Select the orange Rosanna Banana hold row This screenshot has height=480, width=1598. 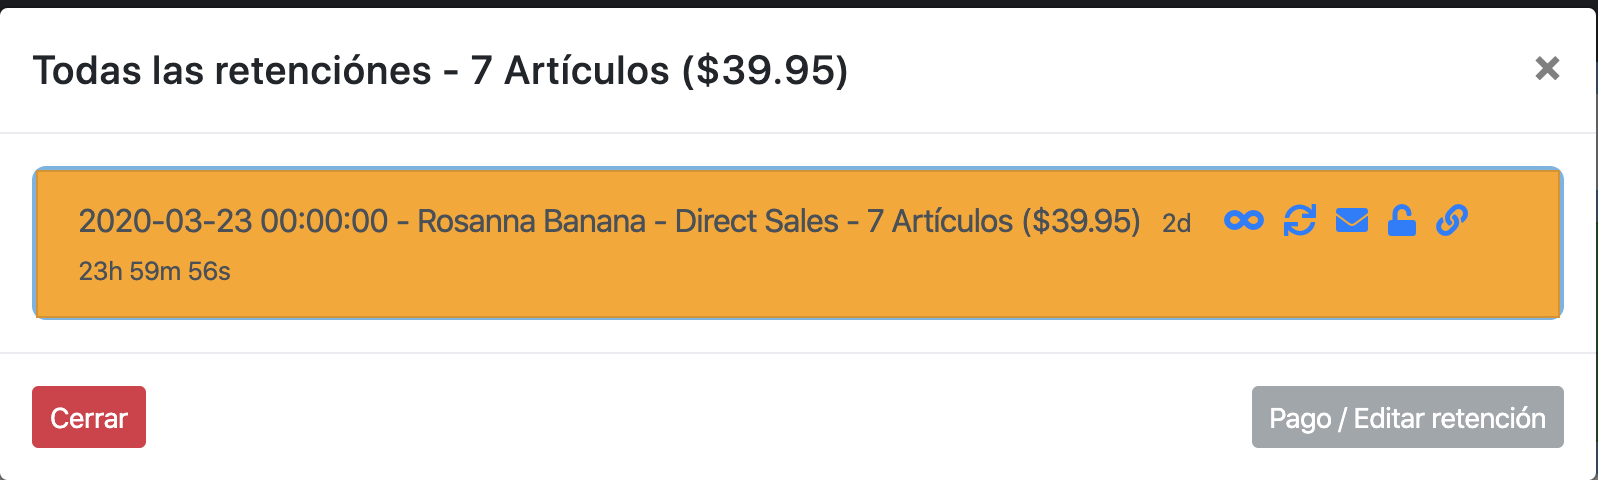(x=798, y=244)
